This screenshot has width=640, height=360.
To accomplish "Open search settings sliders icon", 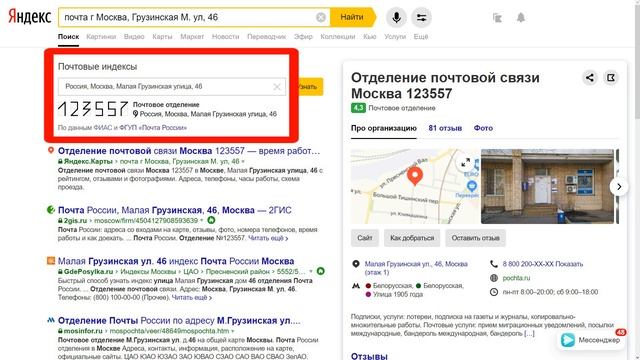I will [x=421, y=18].
